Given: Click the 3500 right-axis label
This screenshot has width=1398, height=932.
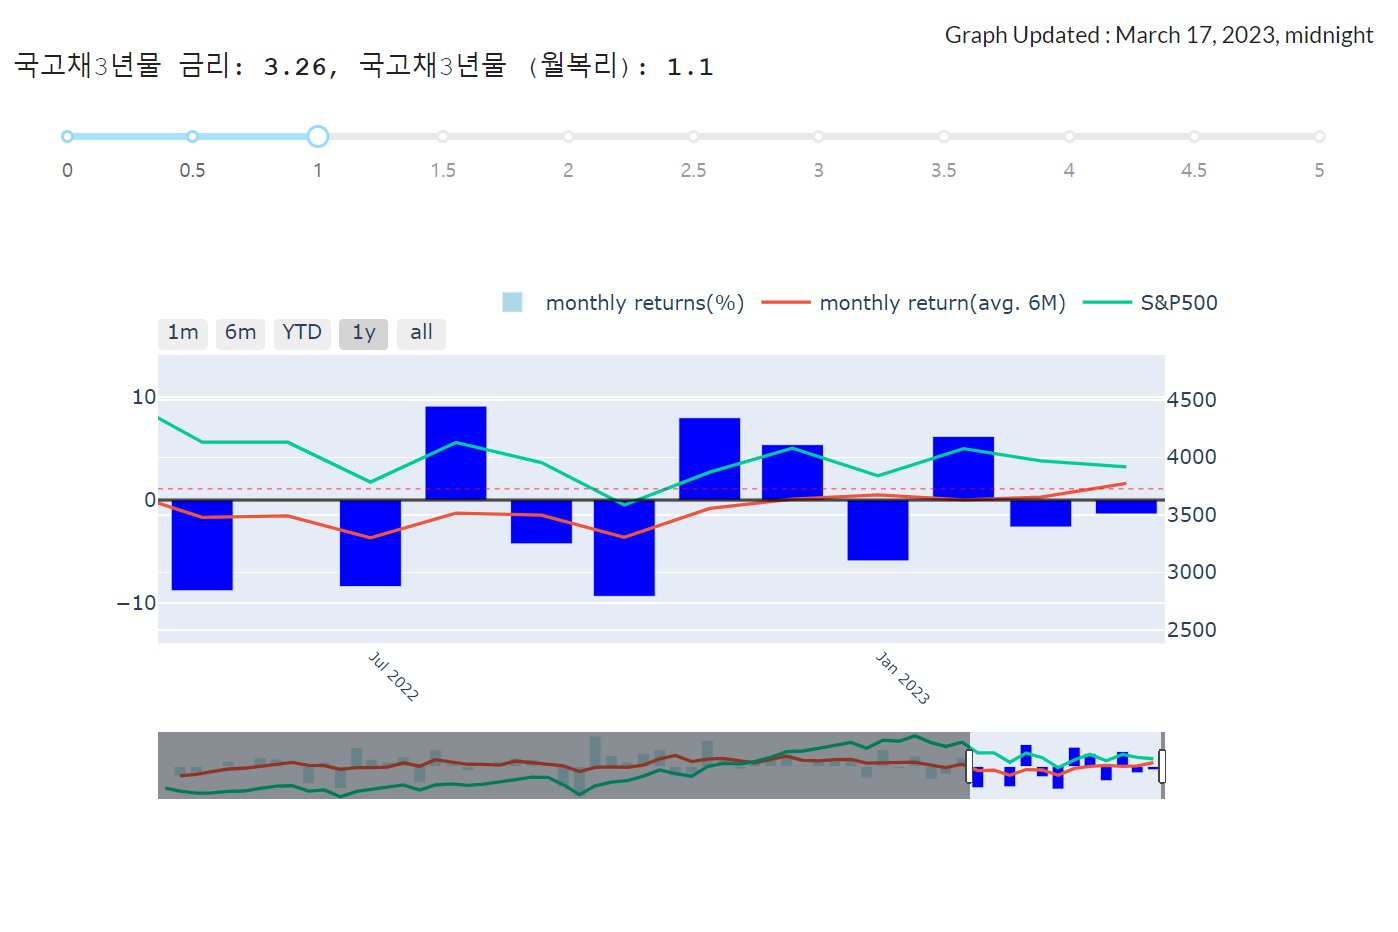Looking at the screenshot, I should coord(1192,515).
